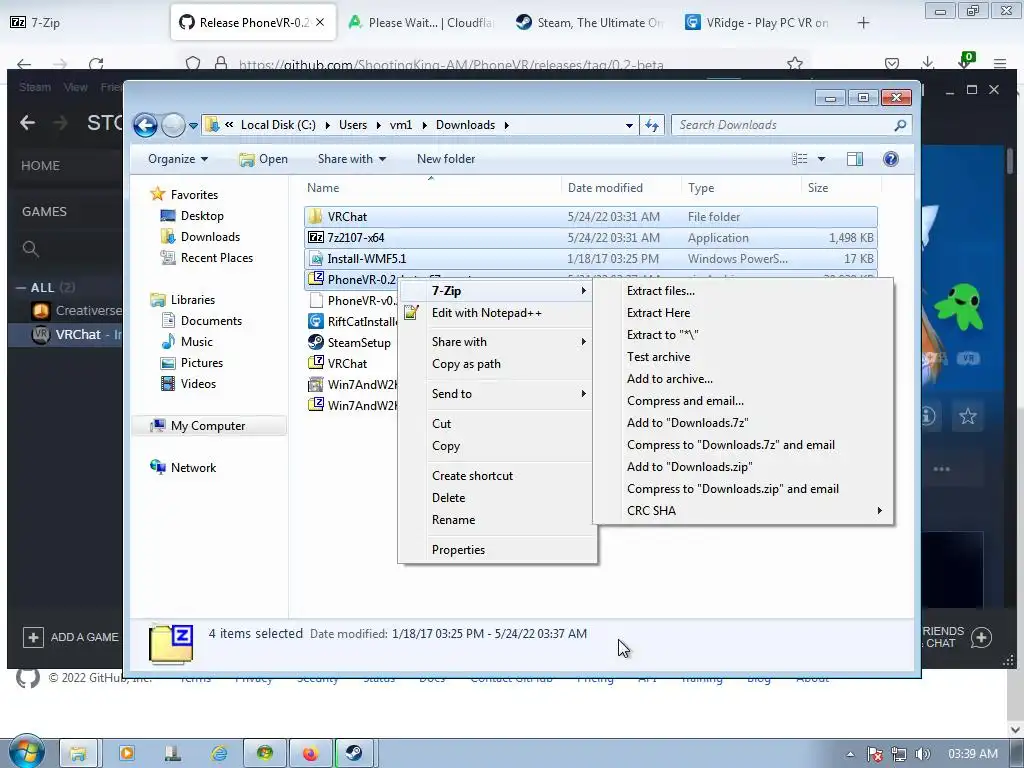Select the 7z2107-x64 application file
This screenshot has height=768, width=1024.
point(590,238)
